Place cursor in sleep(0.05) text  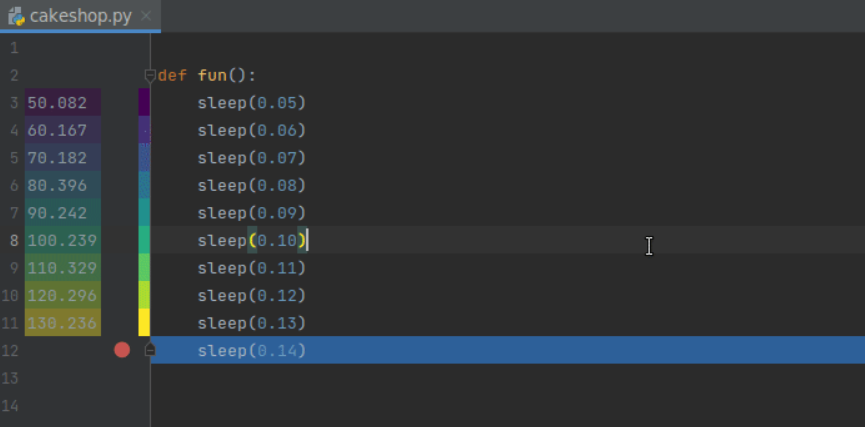(252, 103)
